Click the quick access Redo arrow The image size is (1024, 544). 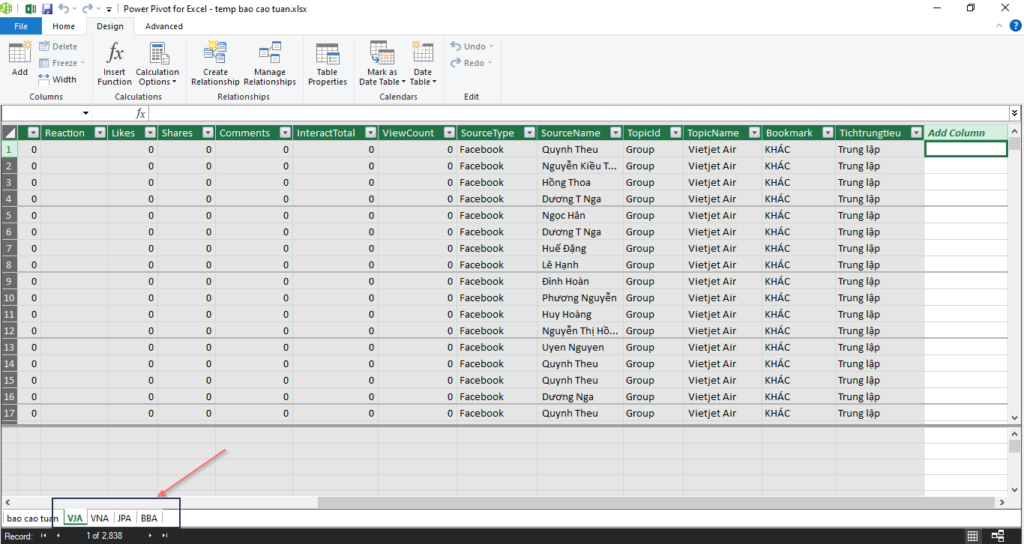(87, 8)
